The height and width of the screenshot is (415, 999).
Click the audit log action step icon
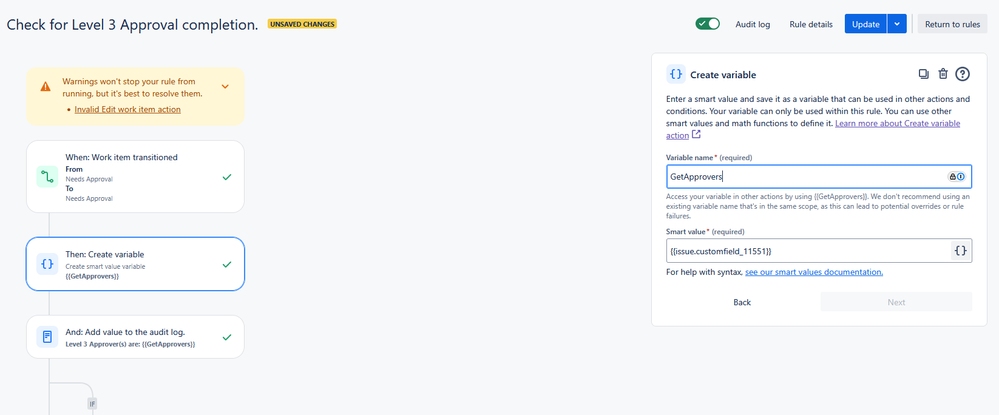(47, 337)
